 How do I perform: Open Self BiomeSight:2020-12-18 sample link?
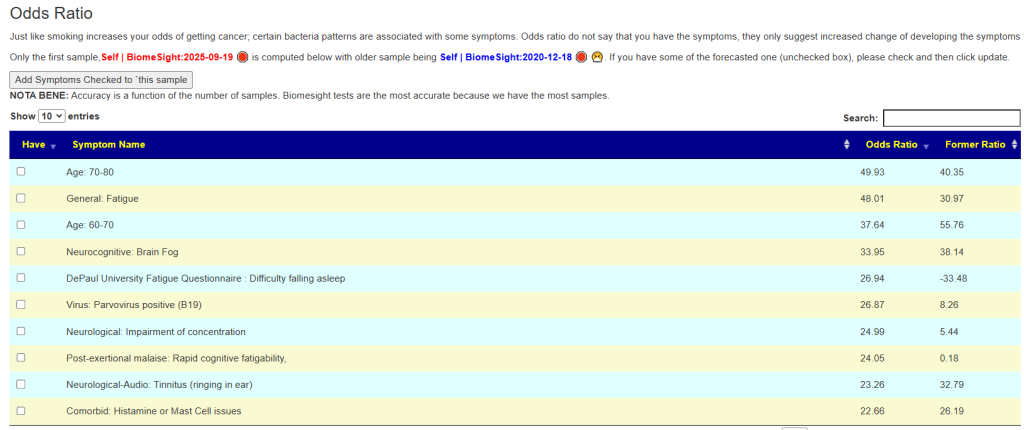click(506, 57)
